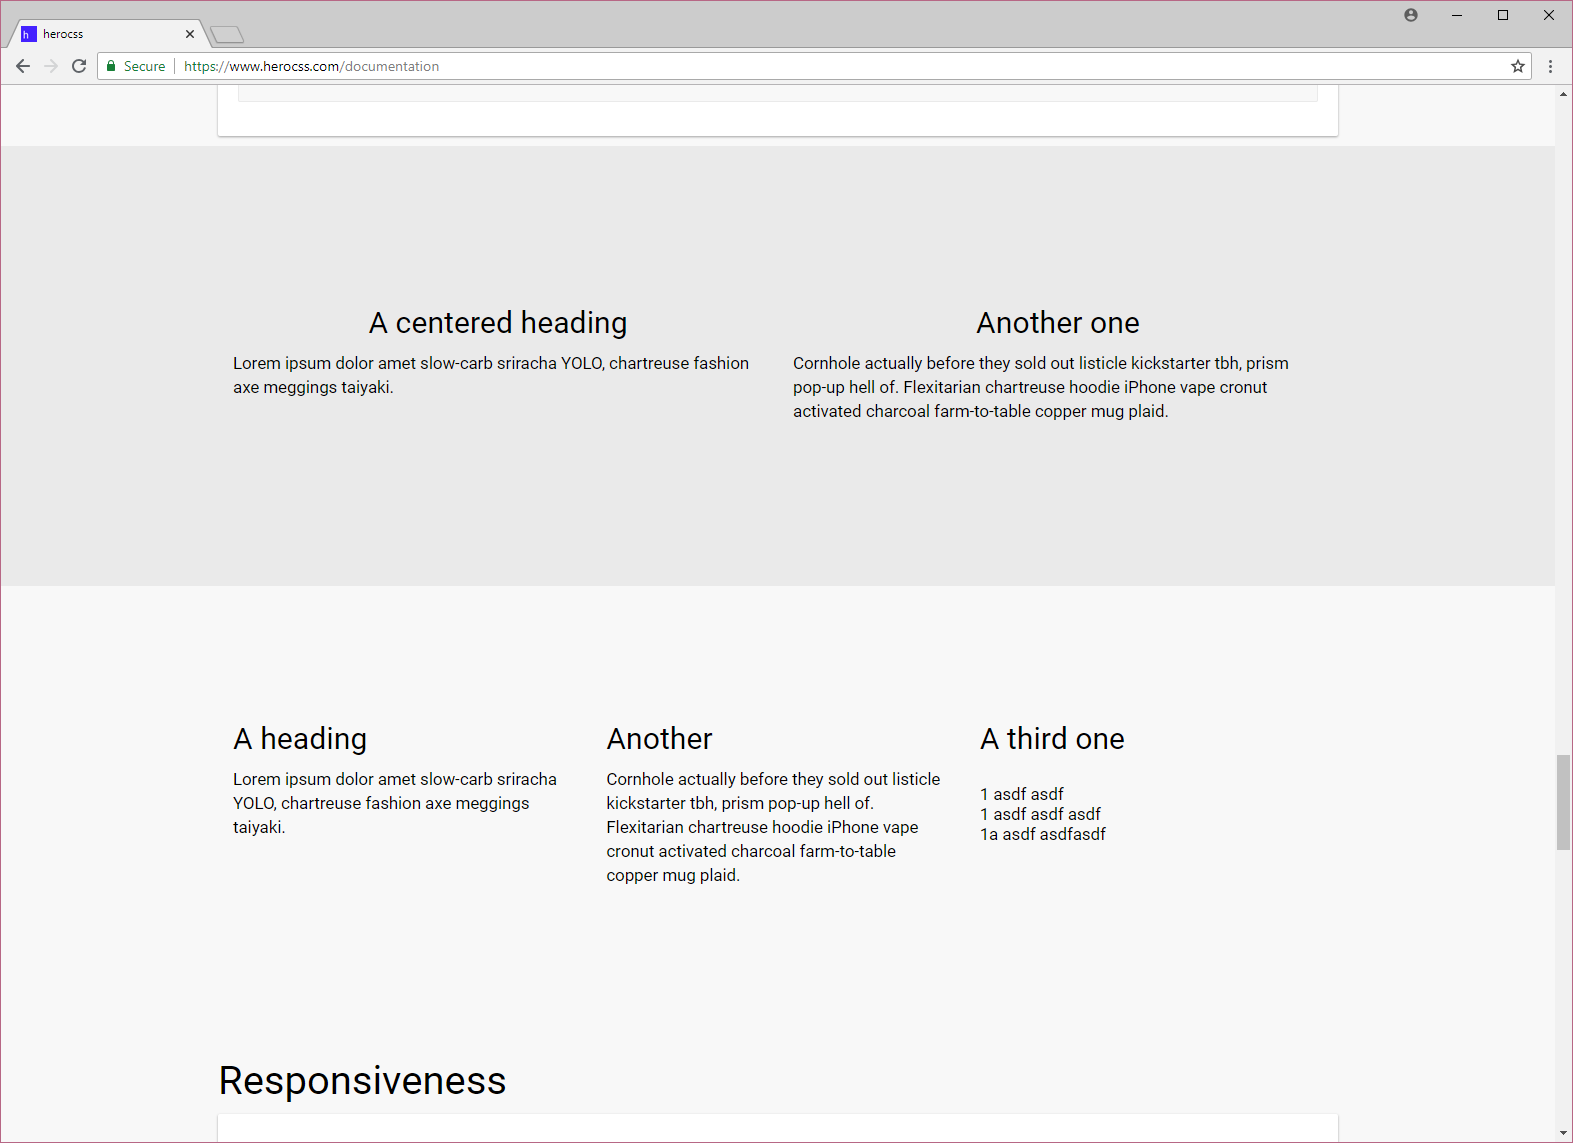Click the Cornhole paragraph under "Another"
The width and height of the screenshot is (1573, 1143).
[x=773, y=827]
